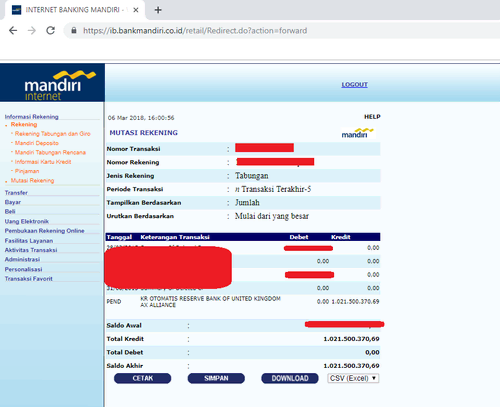Open Fasilitas Layanan menu
This screenshot has height=407, width=500.
click(x=29, y=241)
